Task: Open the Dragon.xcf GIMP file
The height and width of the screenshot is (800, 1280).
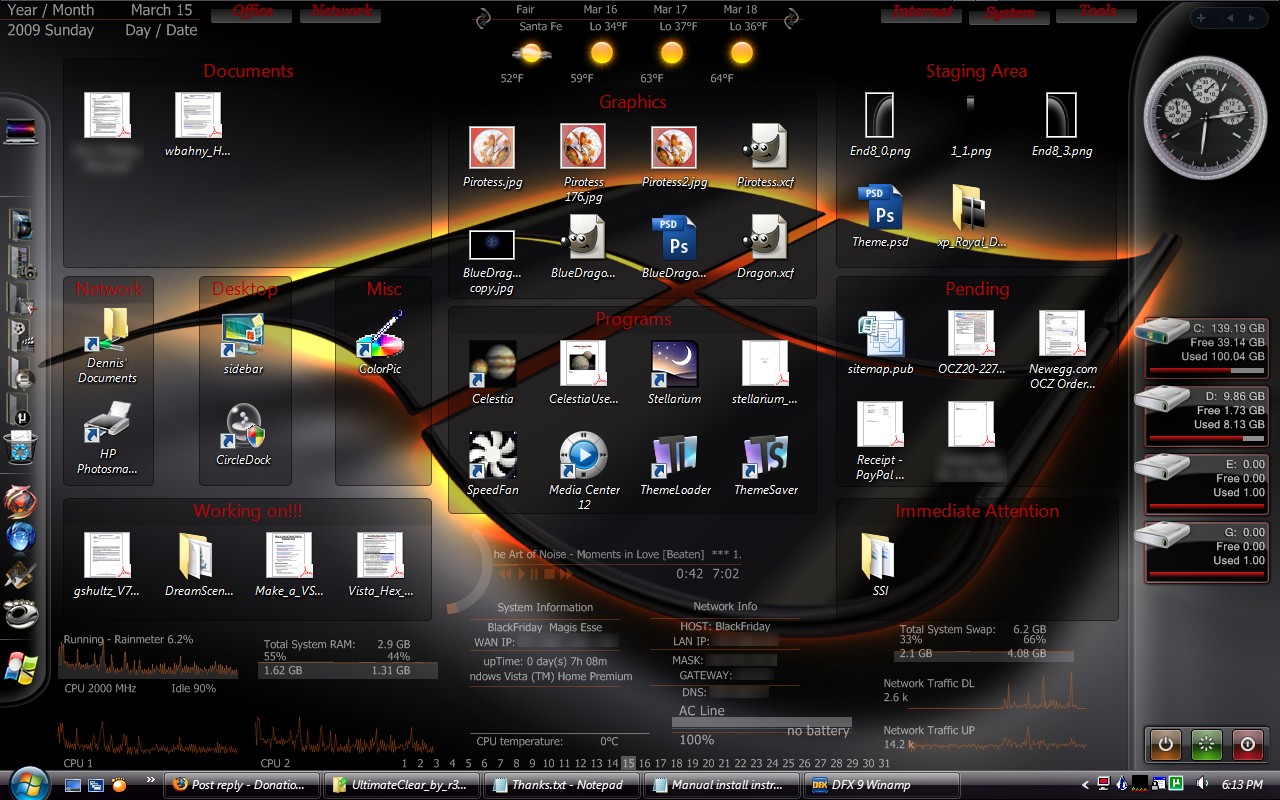Action: (765, 247)
